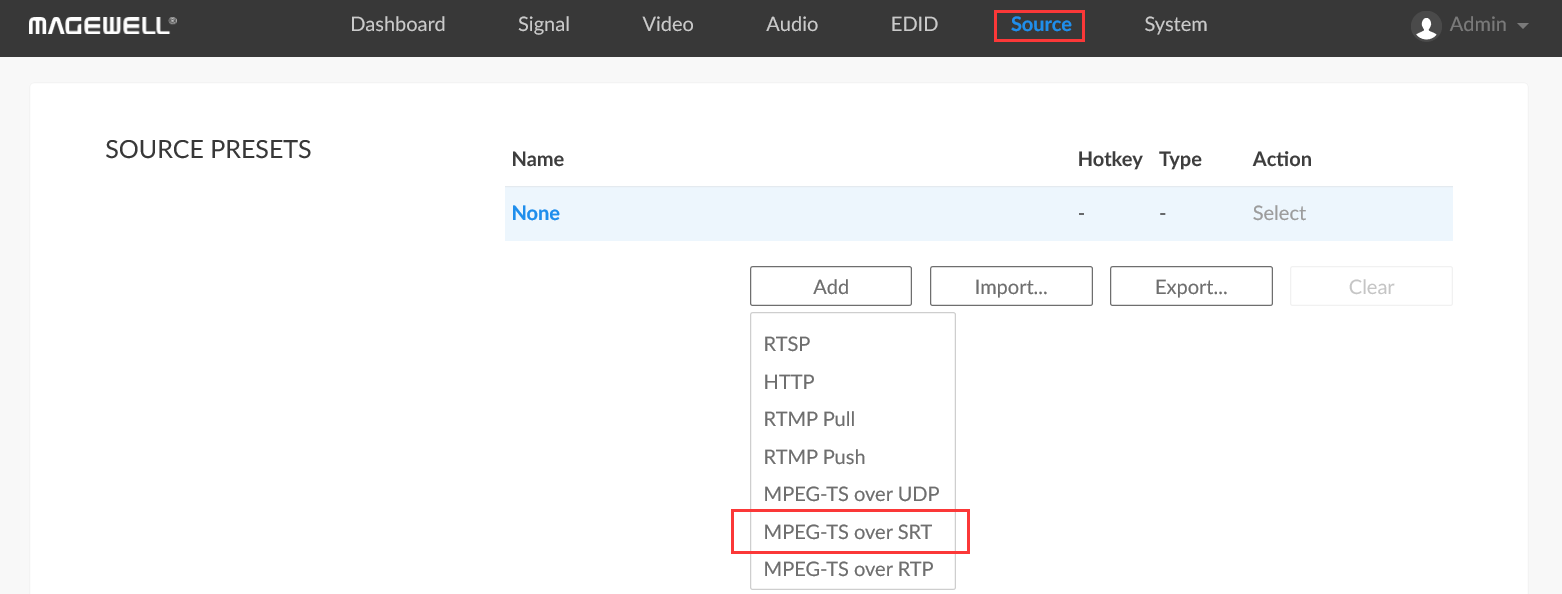
Task: Navigate to the System tab
Action: click(1175, 25)
